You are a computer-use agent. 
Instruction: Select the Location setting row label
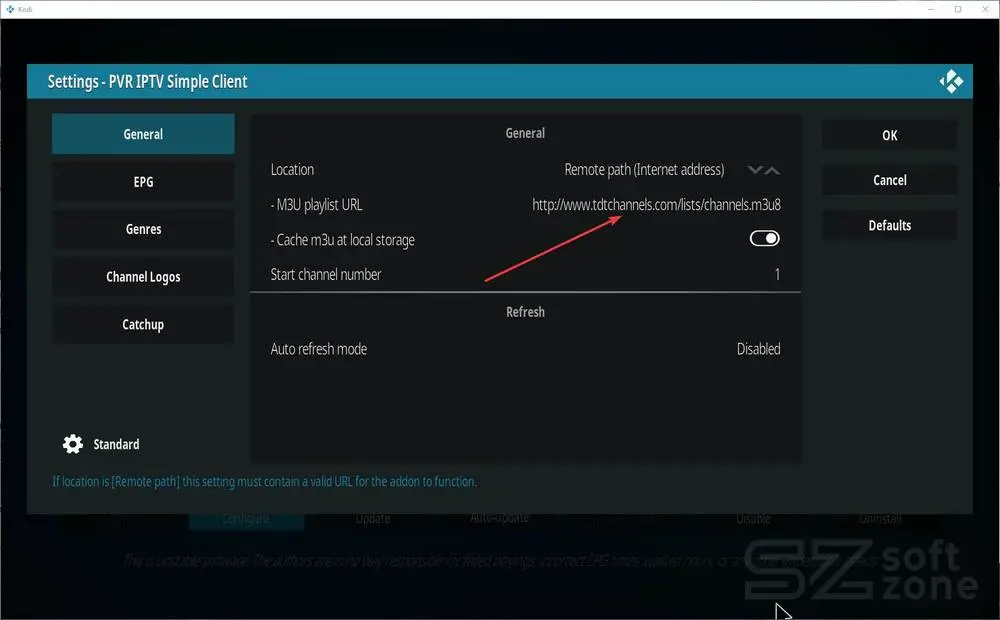[x=292, y=170]
